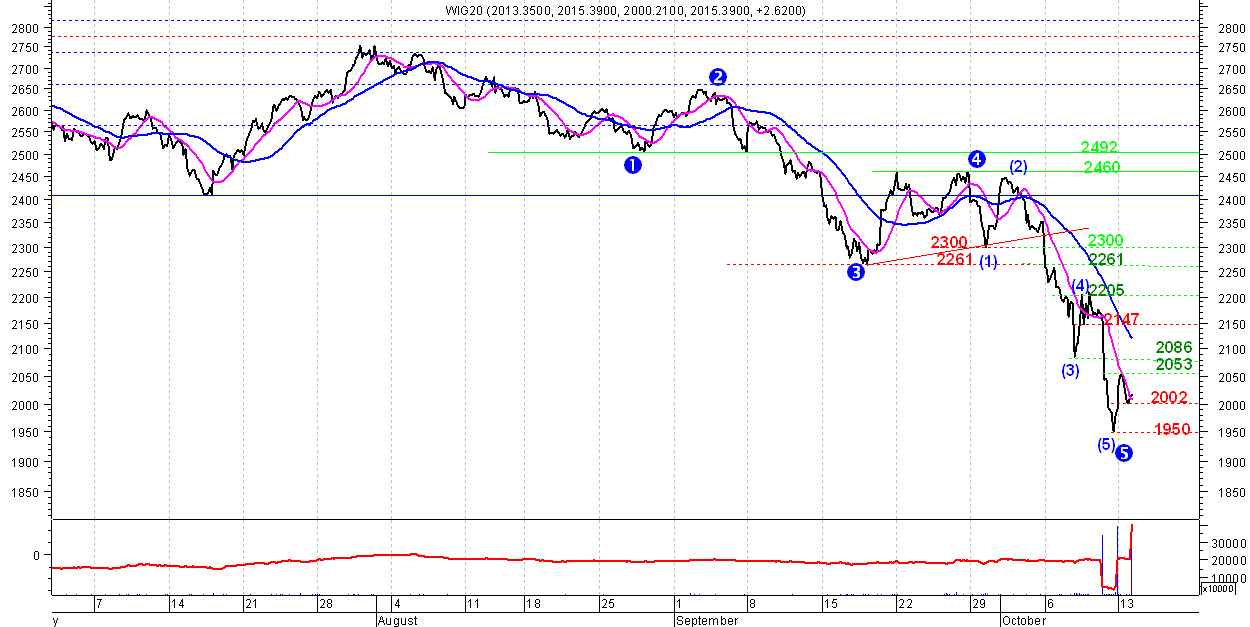1250x627 pixels.
Task: Click the 0 label on indicator axis
Action: 37,555
